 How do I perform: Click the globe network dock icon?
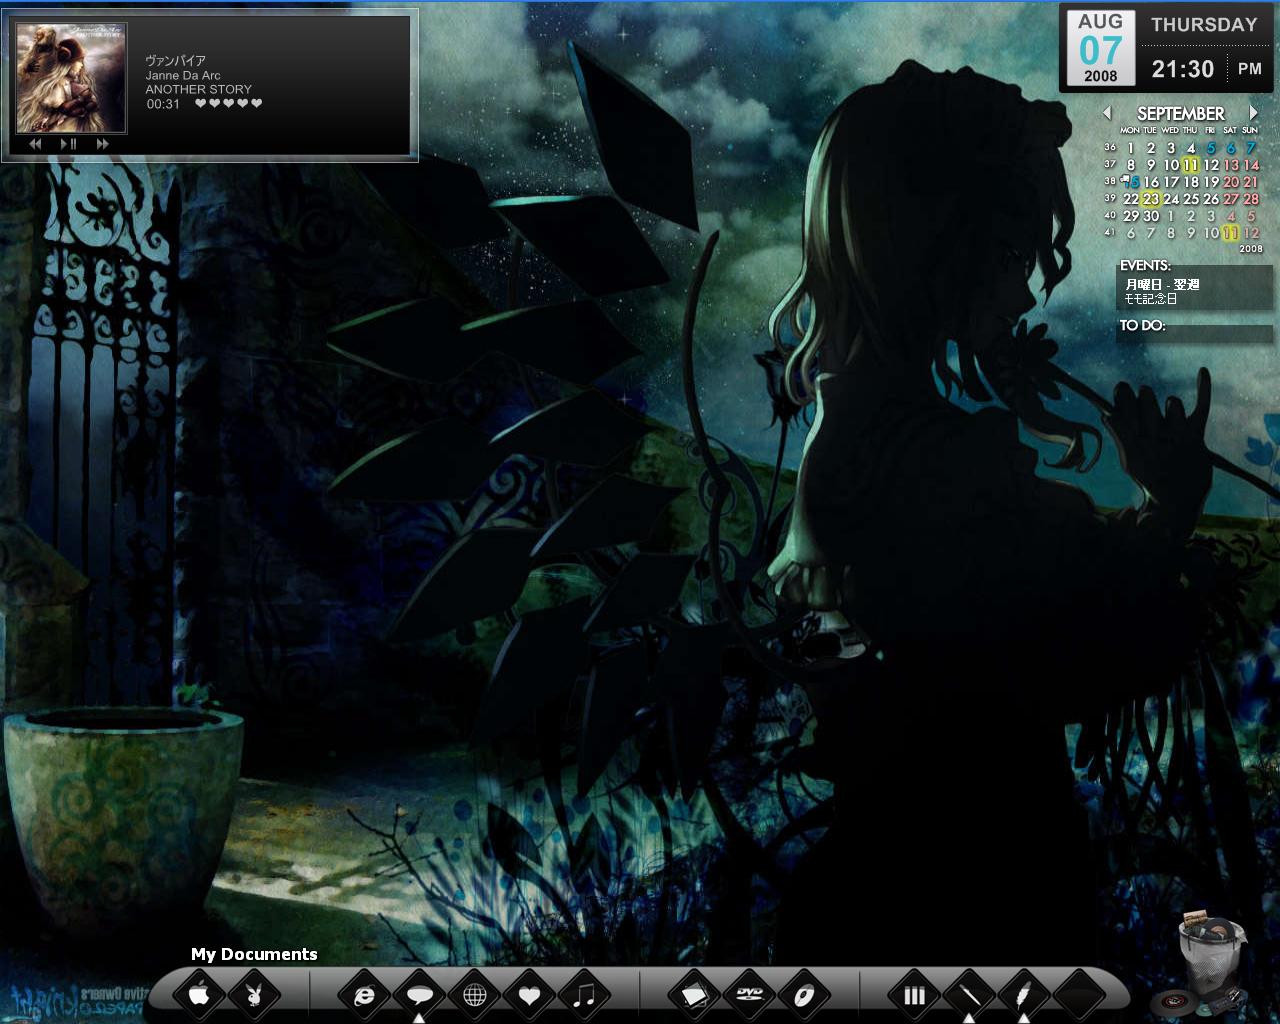(x=475, y=995)
